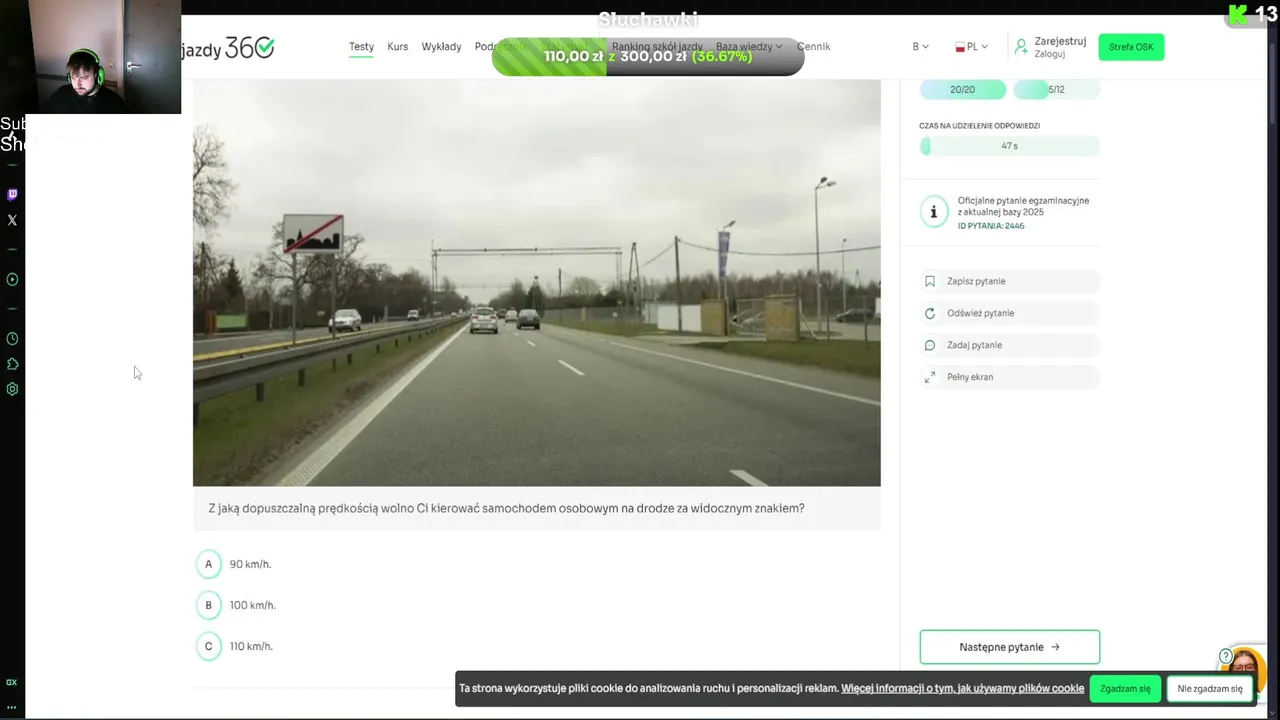Click the 47 s answer timer bar
1280x720 pixels.
[1009, 146]
